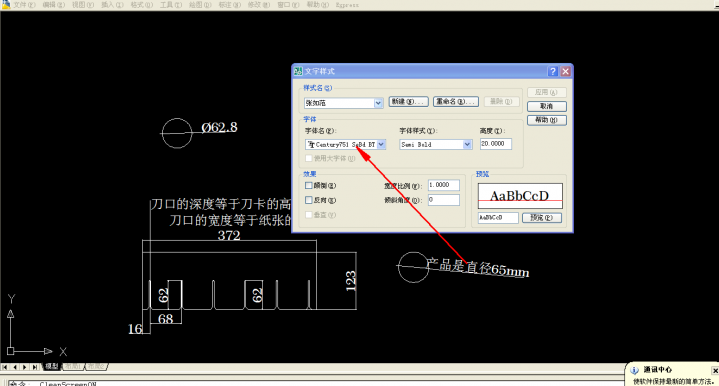The image size is (719, 386).
Task: Switch to the 布局2 layout tab
Action: click(x=96, y=366)
